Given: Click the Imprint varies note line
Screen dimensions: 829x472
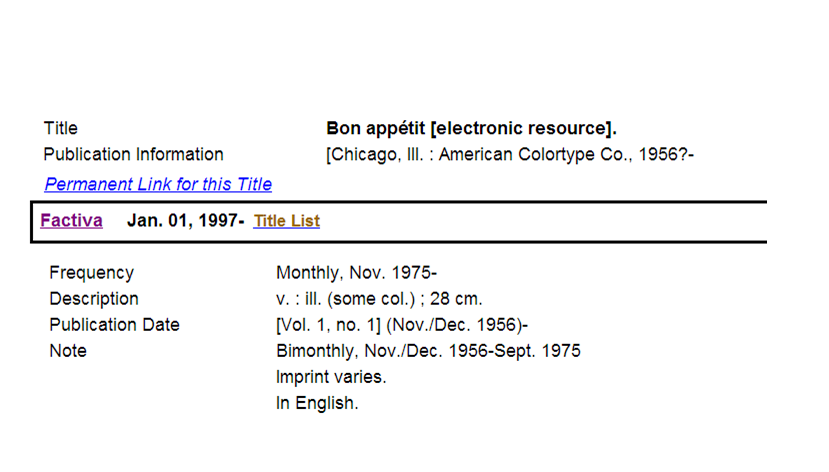Looking at the screenshot, I should coord(331,377).
